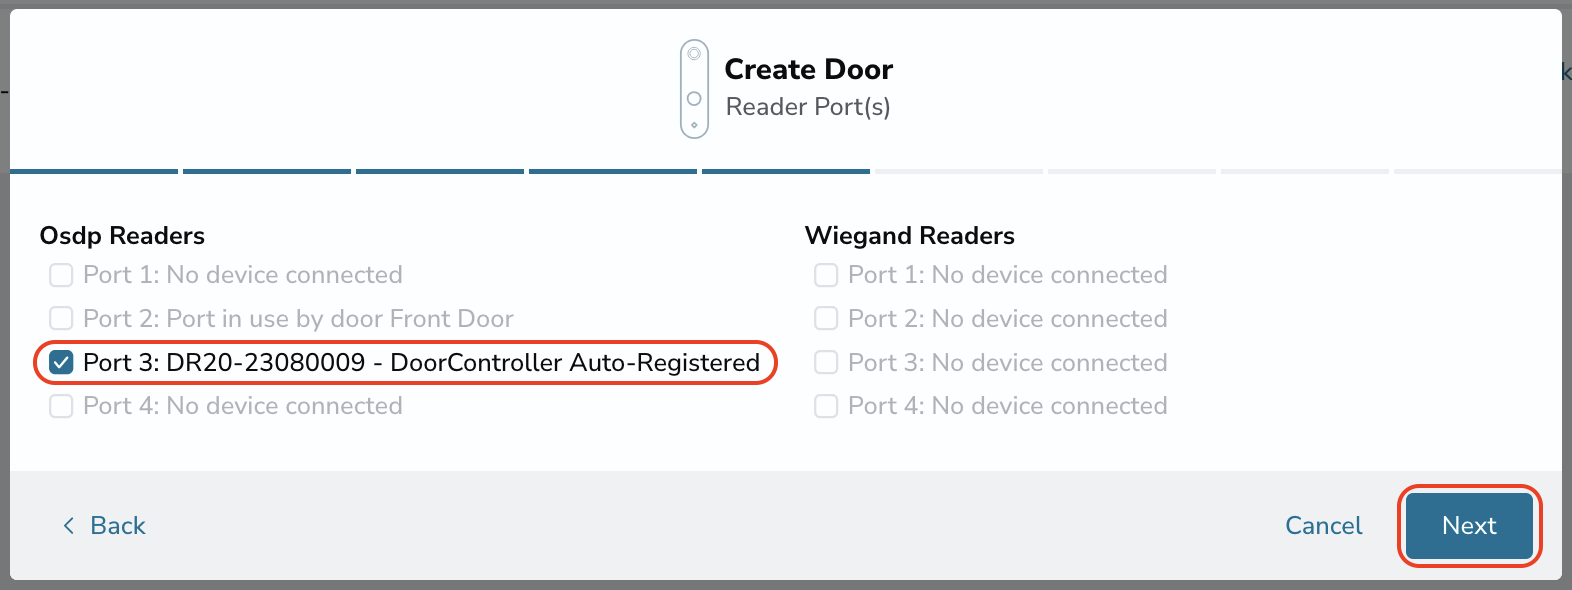Toggle Osdp Port 2 Front Door checkbox
The width and height of the screenshot is (1572, 590).
61,318
